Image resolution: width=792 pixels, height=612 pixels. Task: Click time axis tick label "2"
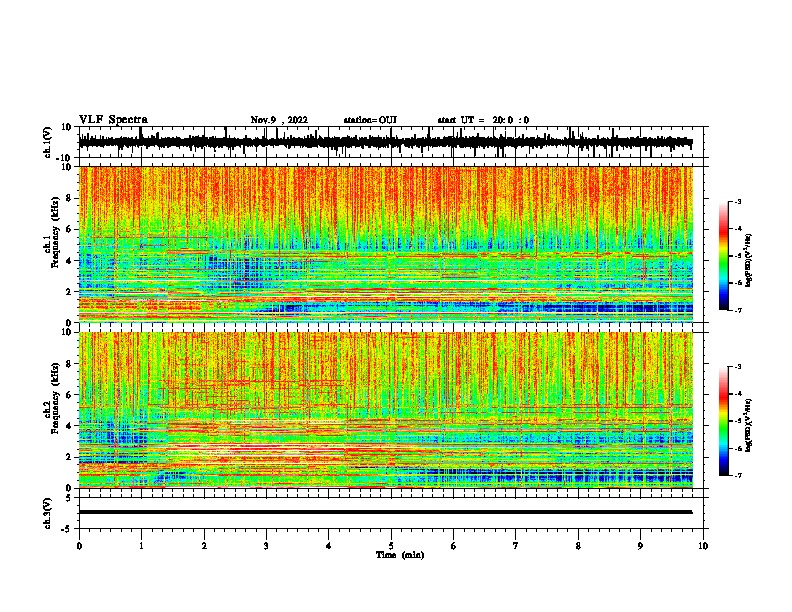(204, 545)
